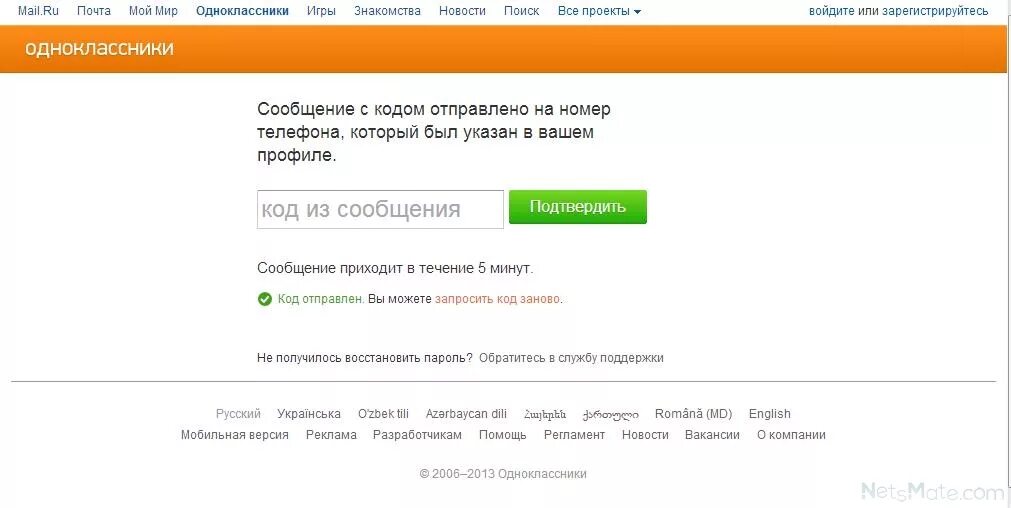Open Поиск in top navigation
The image size is (1011, 508).
521,11
